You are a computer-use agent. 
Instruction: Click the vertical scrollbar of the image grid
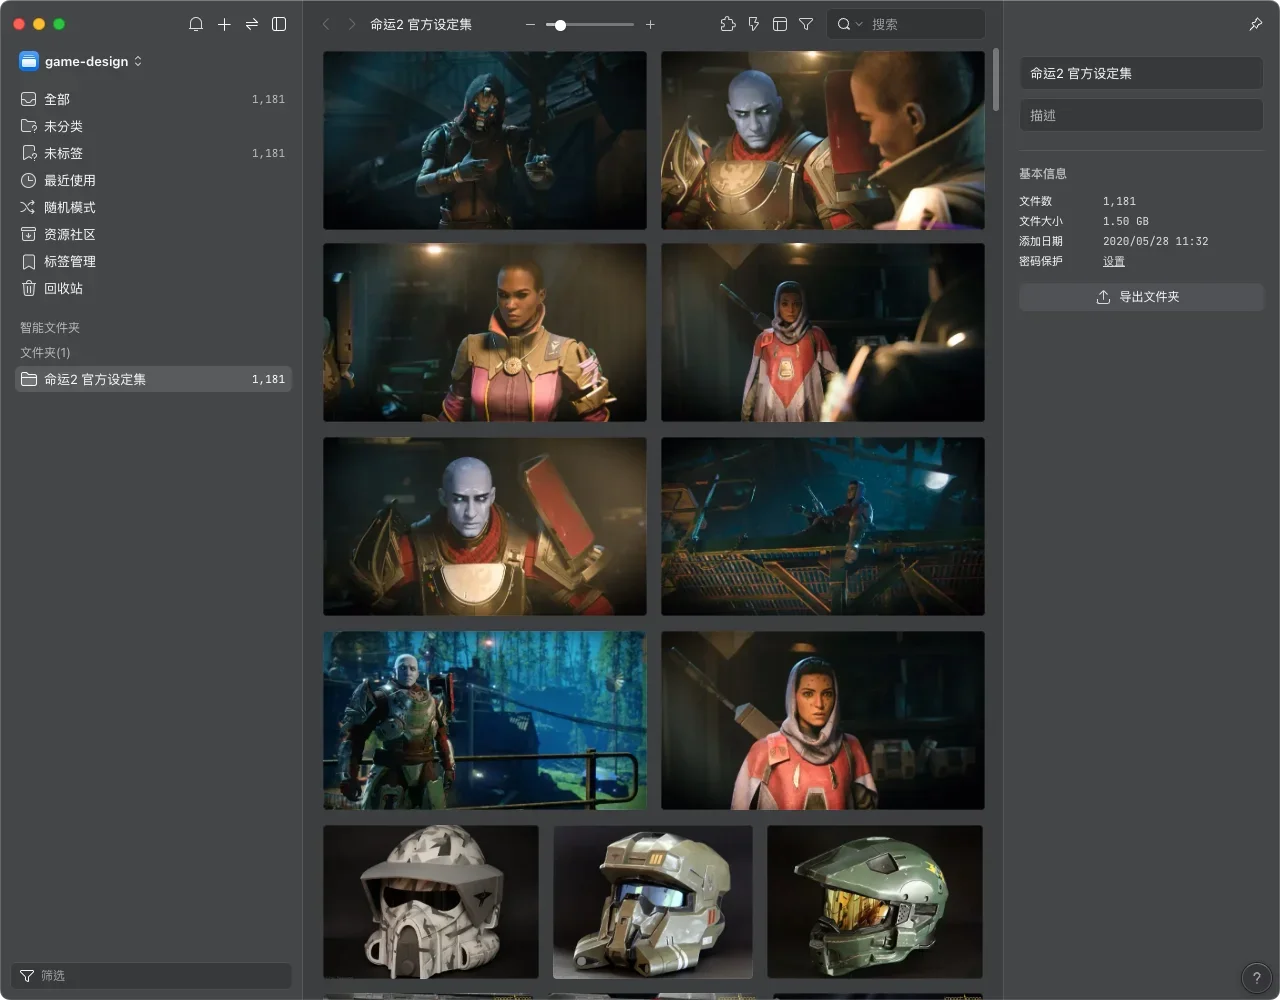(x=995, y=80)
